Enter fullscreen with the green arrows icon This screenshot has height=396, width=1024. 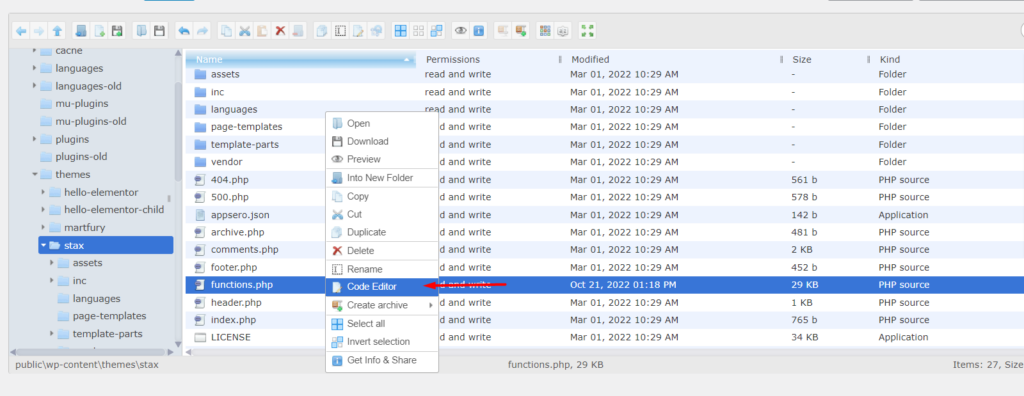587,30
